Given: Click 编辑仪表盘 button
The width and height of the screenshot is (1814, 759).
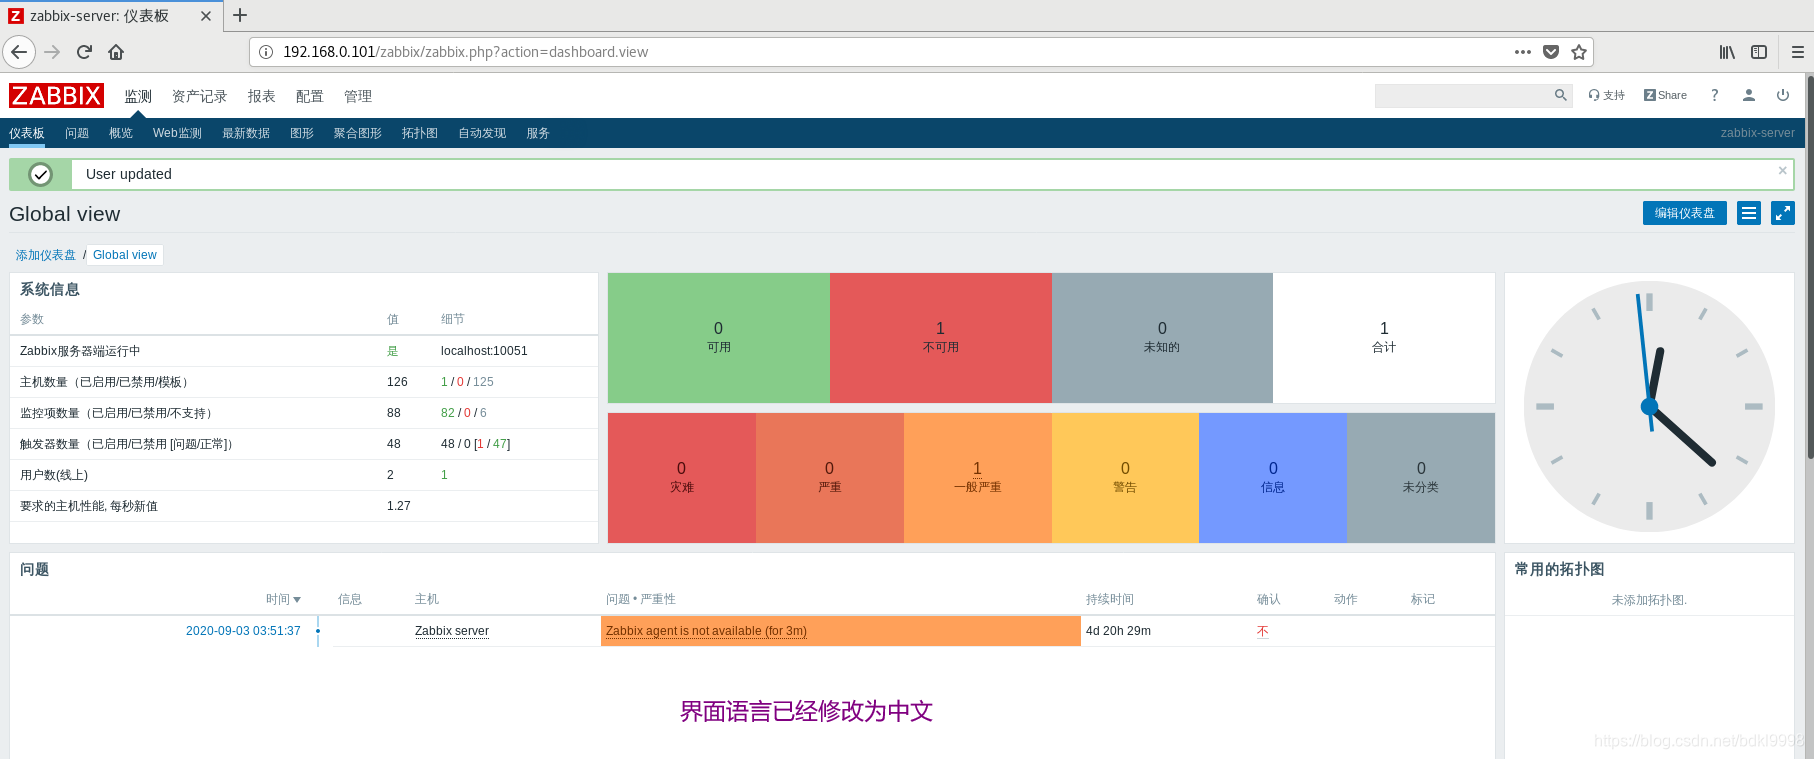Looking at the screenshot, I should point(1684,213).
